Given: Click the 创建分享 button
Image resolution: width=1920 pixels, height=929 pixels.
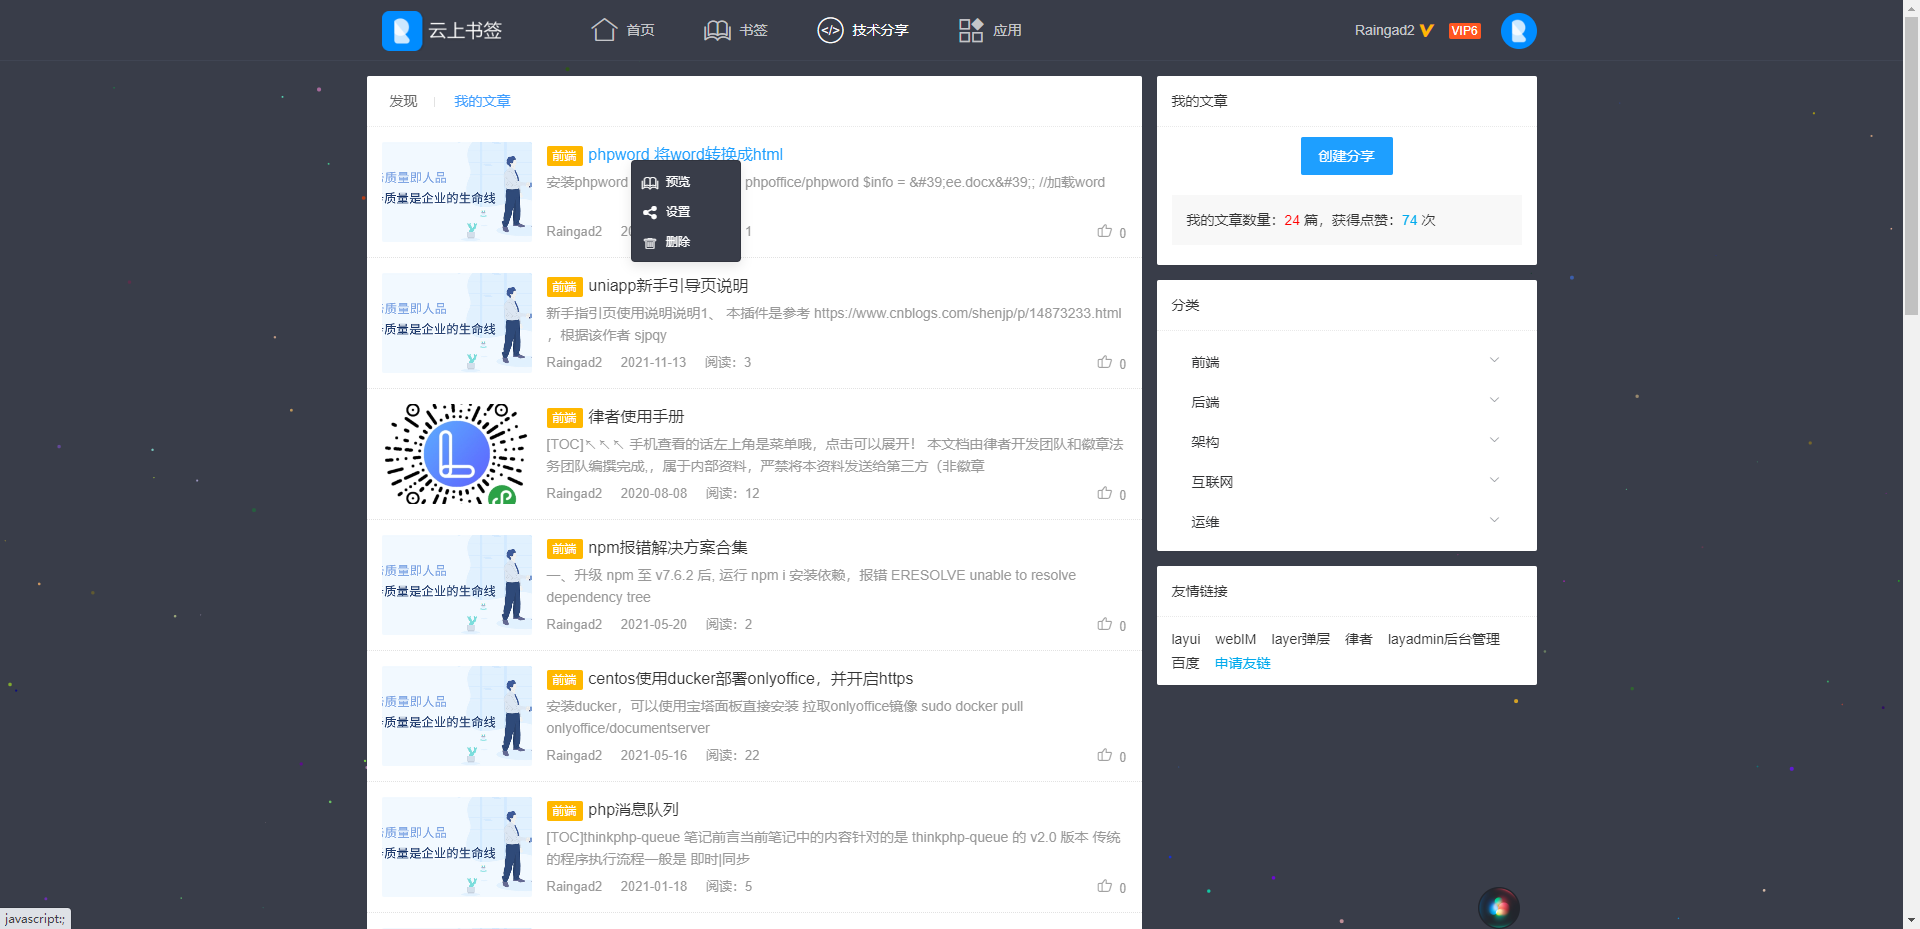Looking at the screenshot, I should point(1346,156).
